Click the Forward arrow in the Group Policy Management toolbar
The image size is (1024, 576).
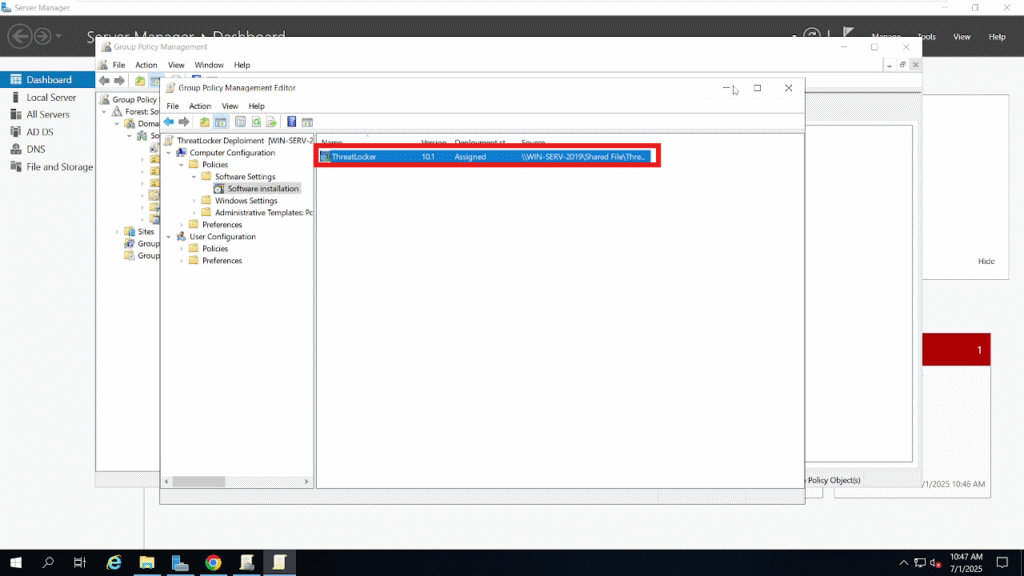pyautogui.click(x=120, y=81)
